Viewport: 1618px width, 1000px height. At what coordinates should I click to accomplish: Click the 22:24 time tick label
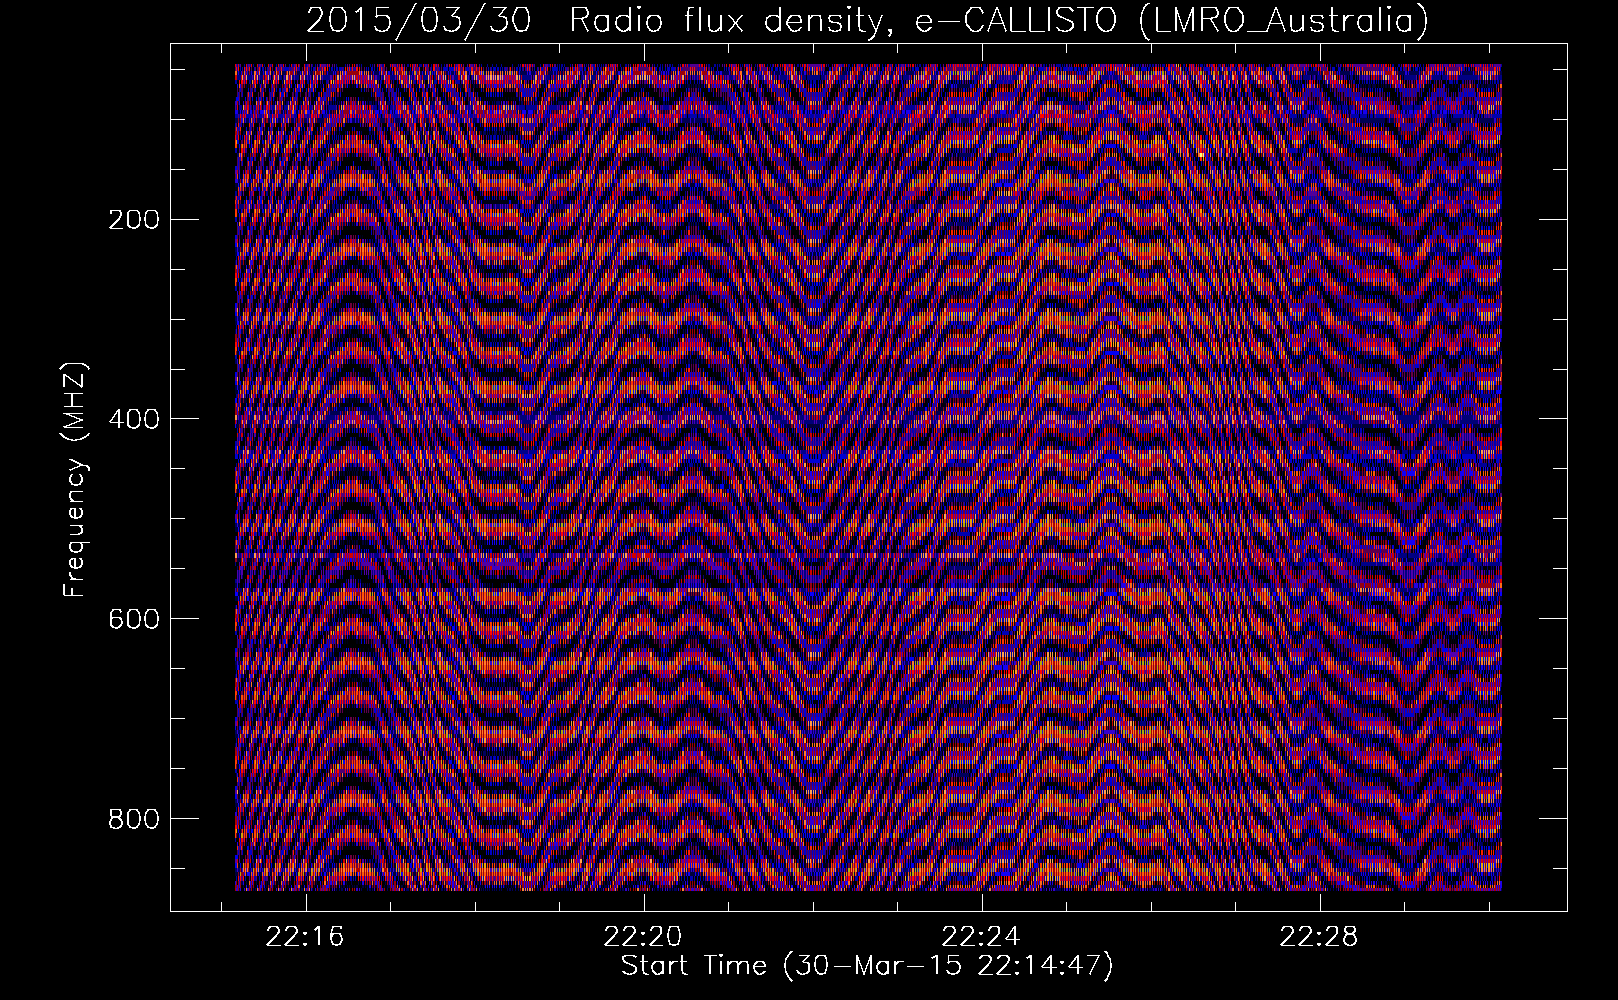click(x=982, y=936)
